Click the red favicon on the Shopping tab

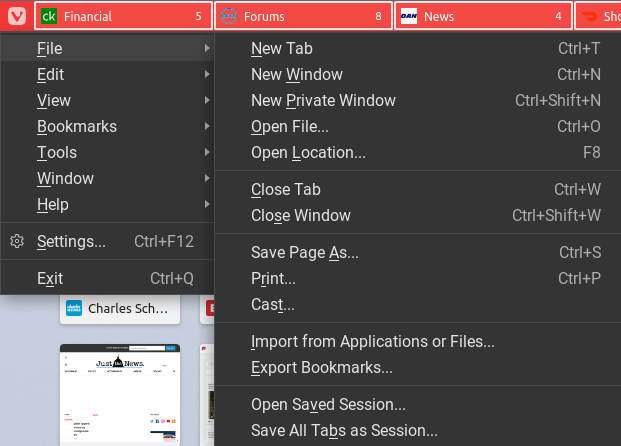589,17
